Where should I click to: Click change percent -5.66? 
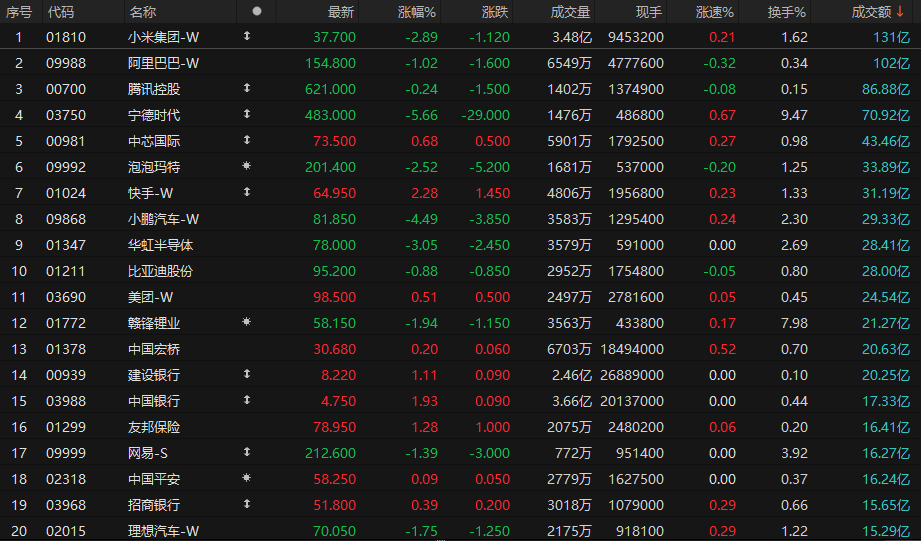[x=421, y=115]
